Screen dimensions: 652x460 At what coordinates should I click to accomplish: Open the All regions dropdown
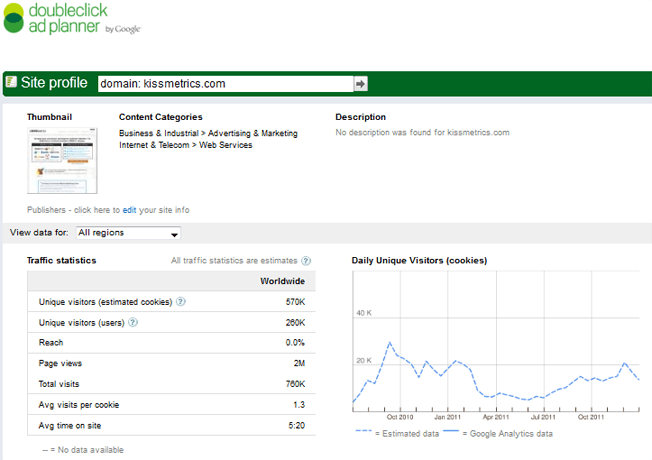click(128, 233)
